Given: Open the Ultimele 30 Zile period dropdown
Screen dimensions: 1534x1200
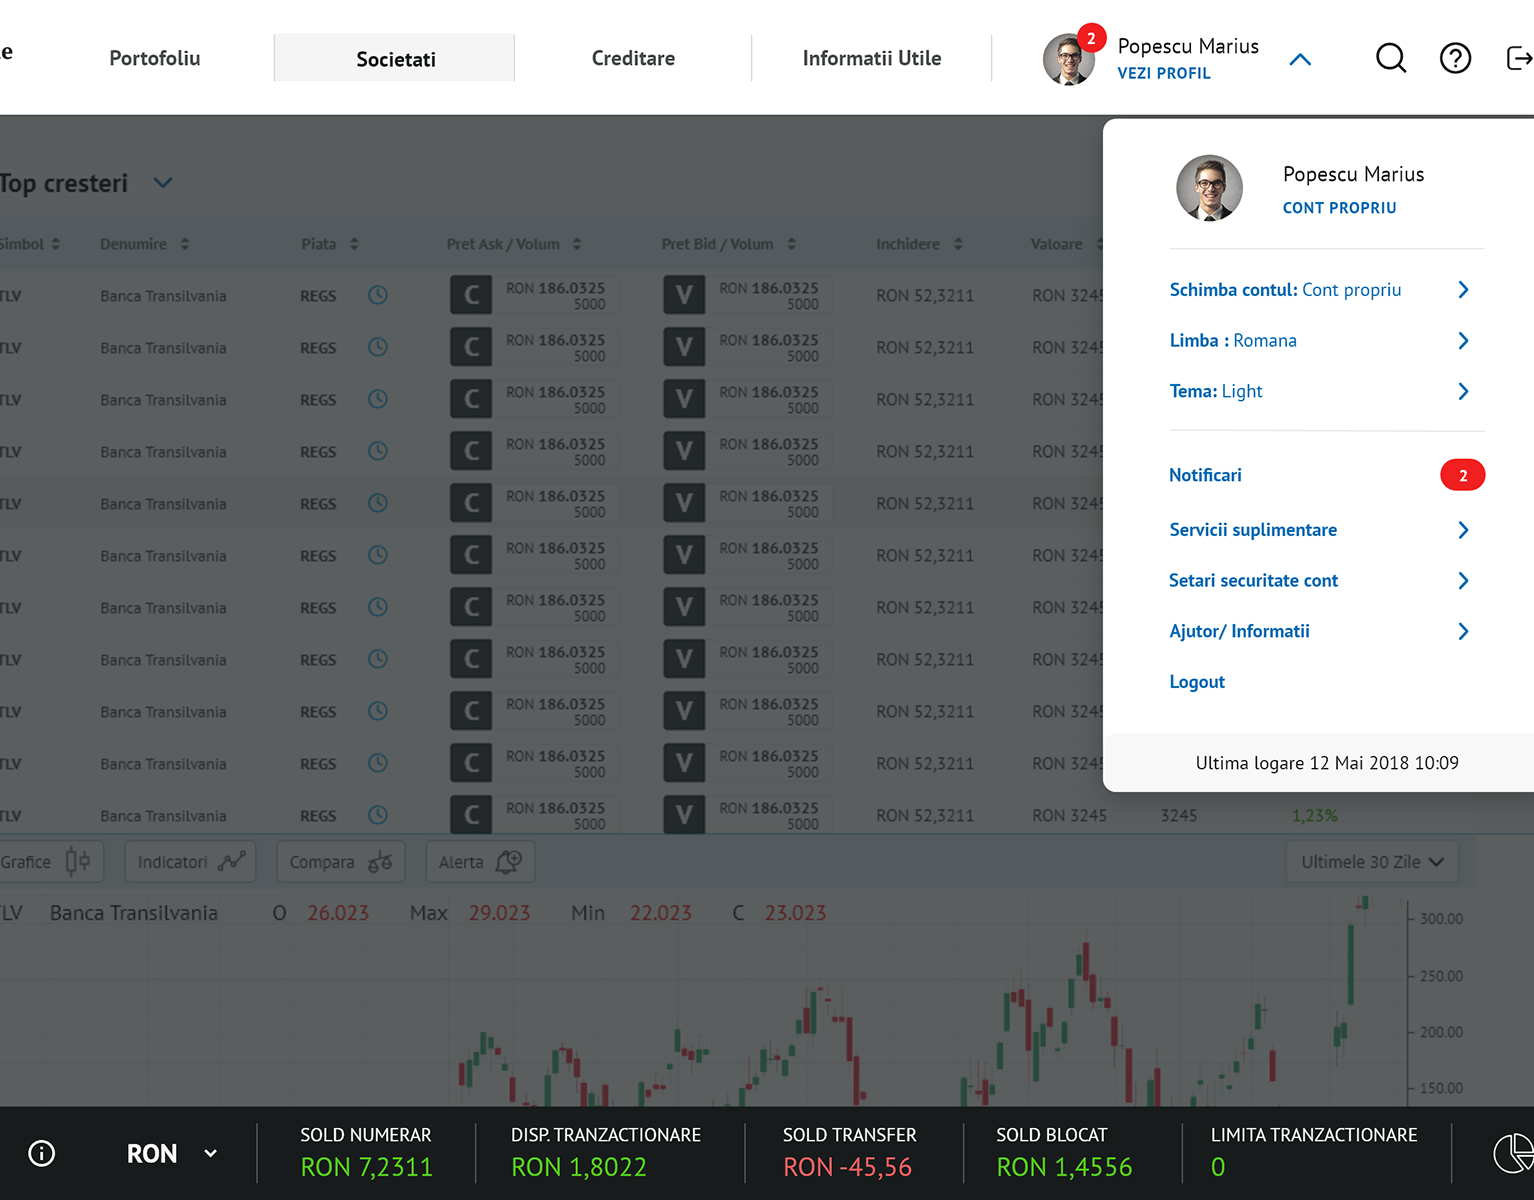Looking at the screenshot, I should [x=1372, y=862].
